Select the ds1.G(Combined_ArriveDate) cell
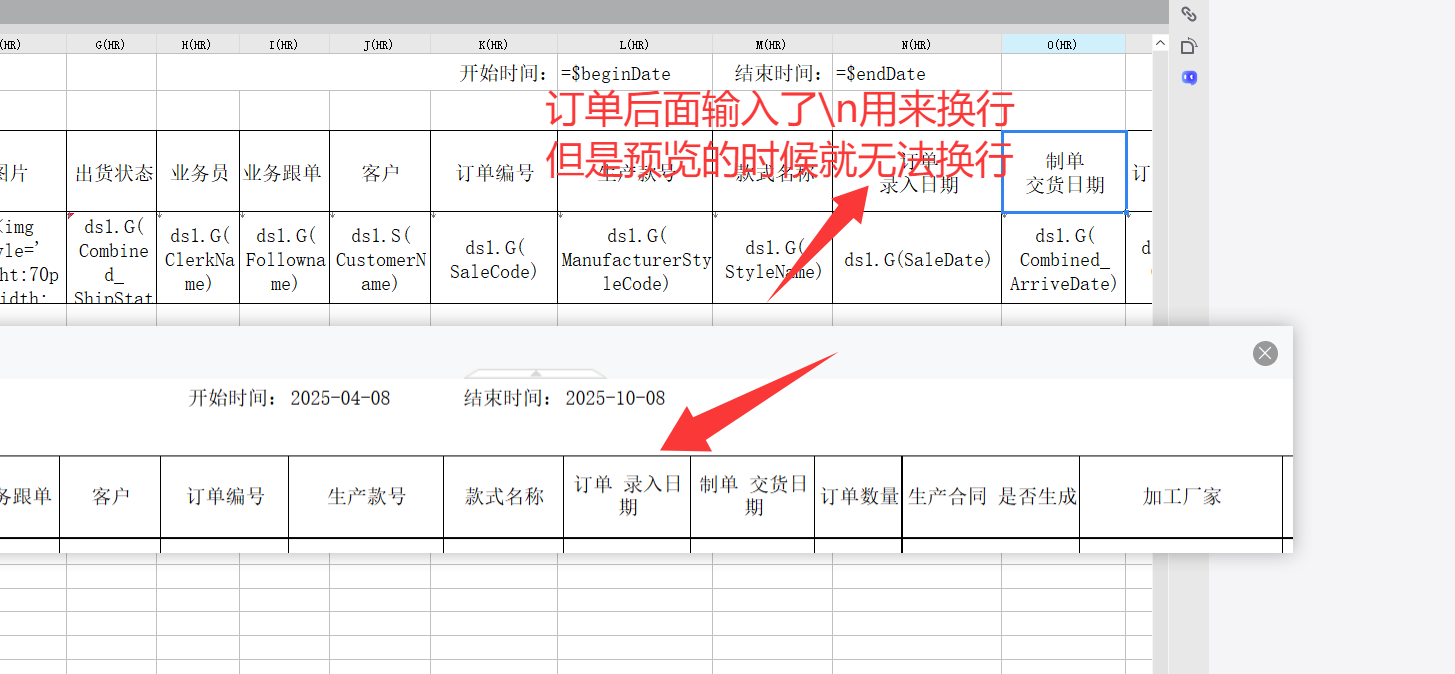 [x=1063, y=259]
